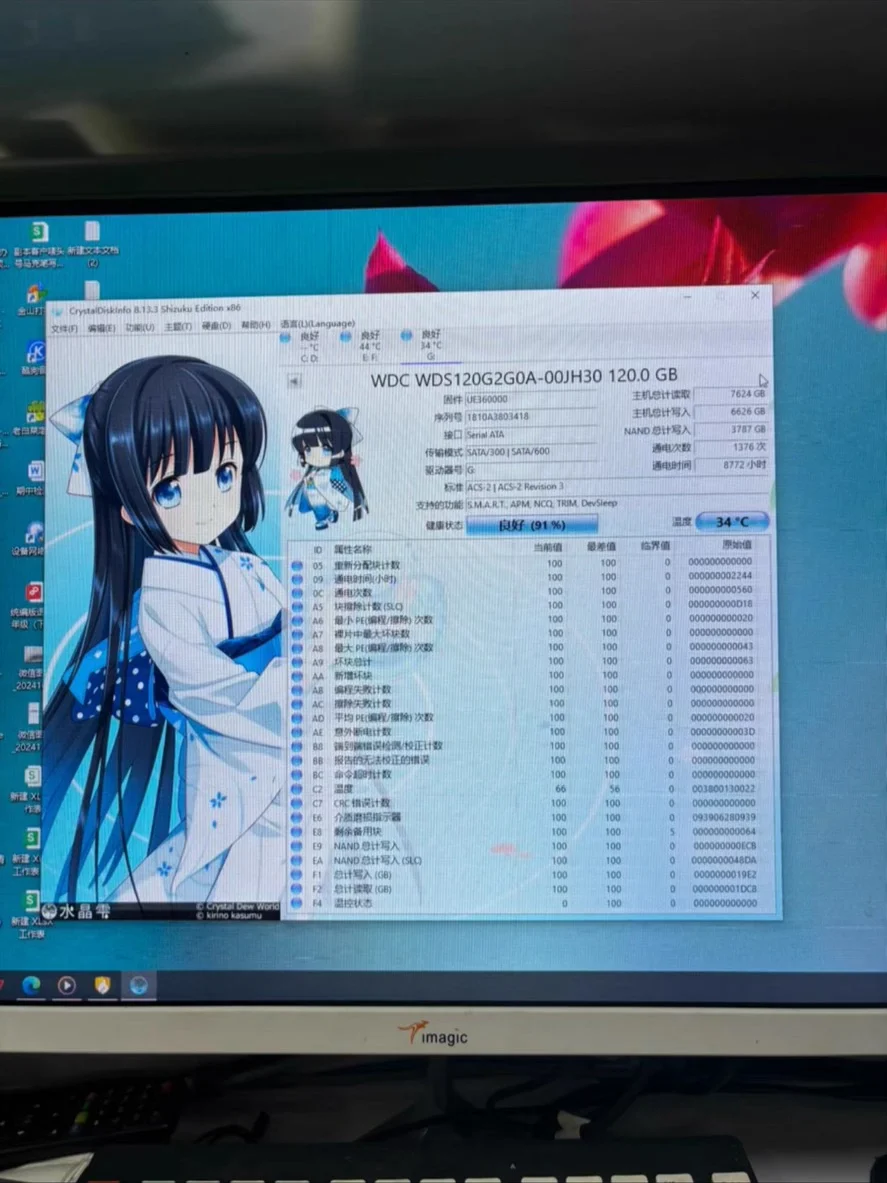This screenshot has width=887, height=1183.
Task: Click the 固件 firmware field UE360000
Action: (x=531, y=400)
